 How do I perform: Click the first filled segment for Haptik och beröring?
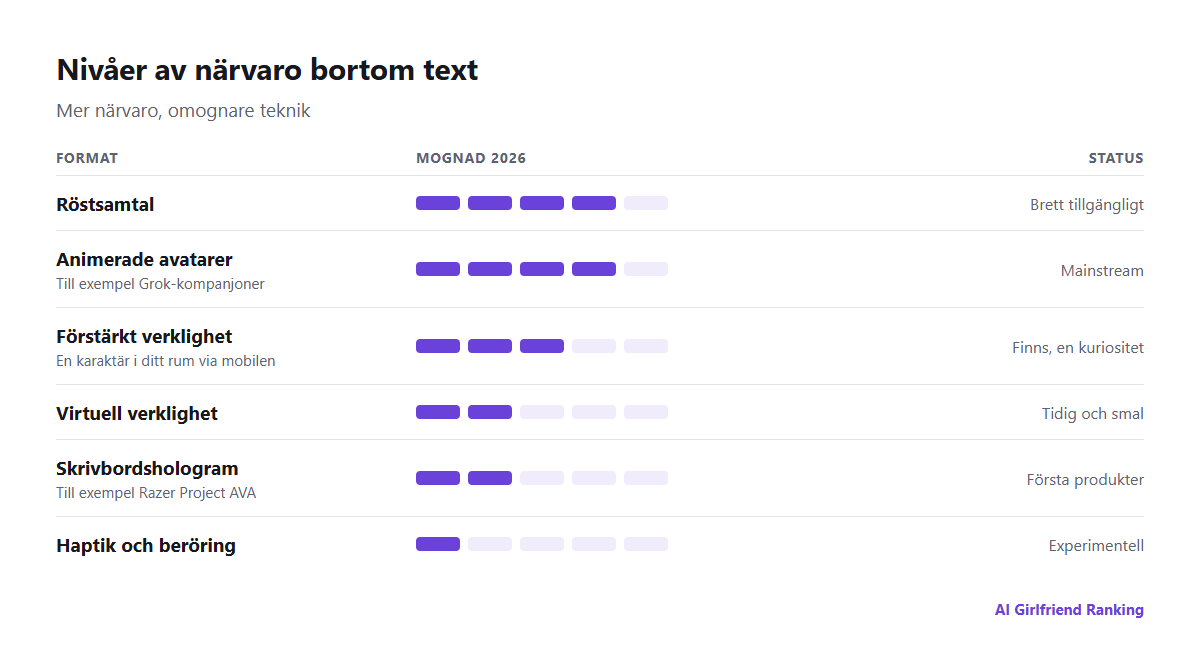tap(438, 544)
